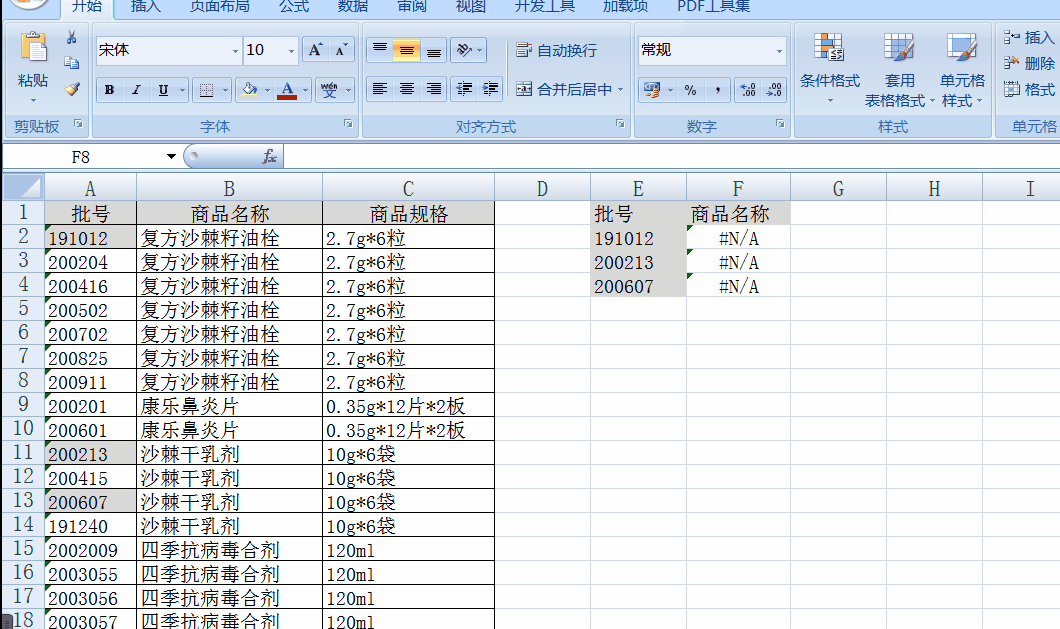Decrease font size with small A
The width and height of the screenshot is (1060, 629).
[x=341, y=50]
